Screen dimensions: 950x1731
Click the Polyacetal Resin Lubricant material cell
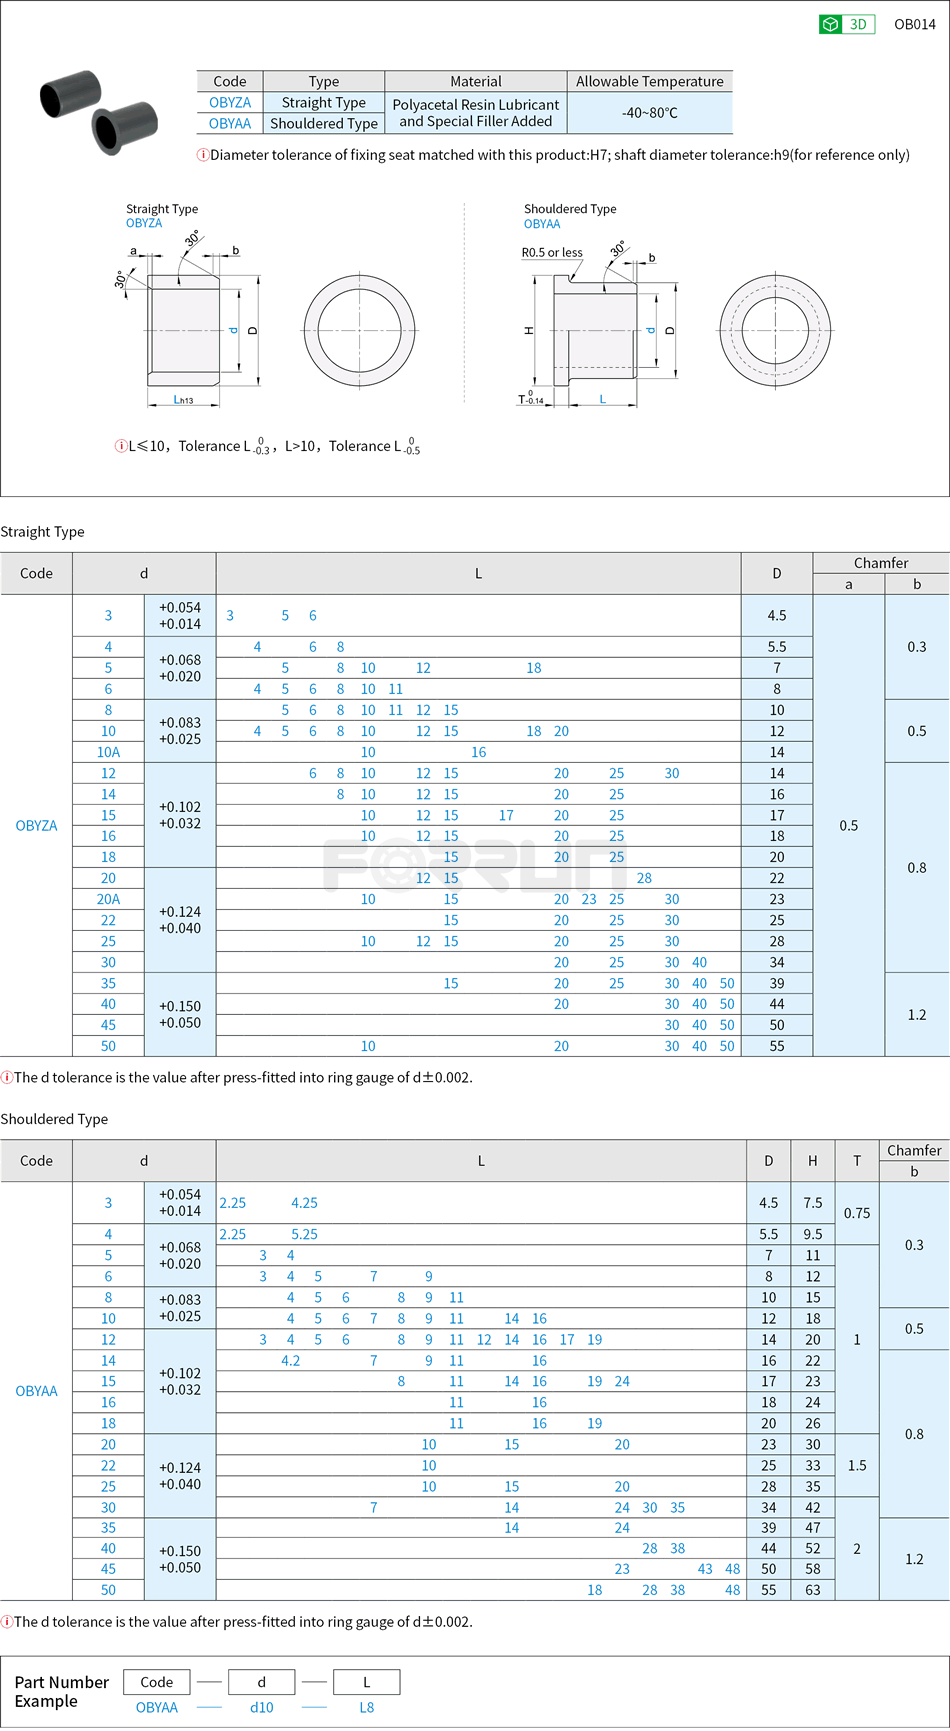coord(476,113)
